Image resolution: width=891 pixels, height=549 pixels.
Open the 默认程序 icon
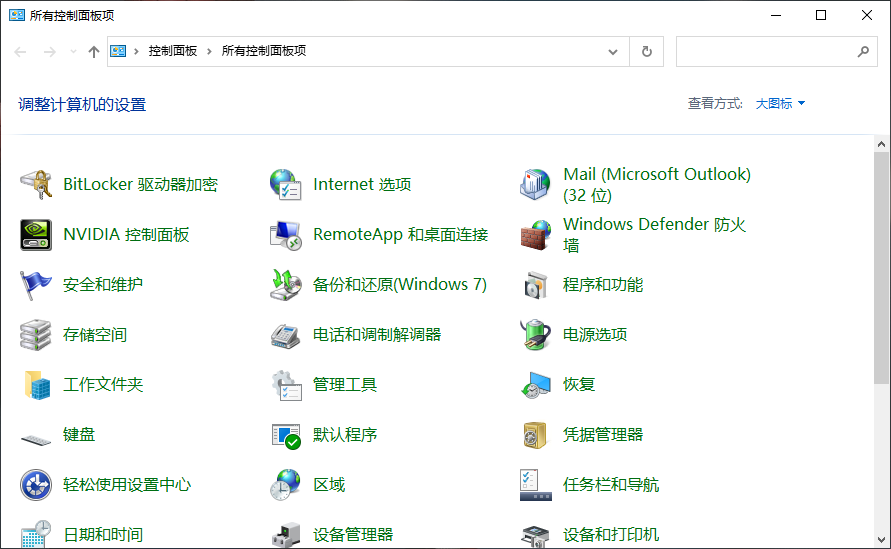(x=286, y=435)
